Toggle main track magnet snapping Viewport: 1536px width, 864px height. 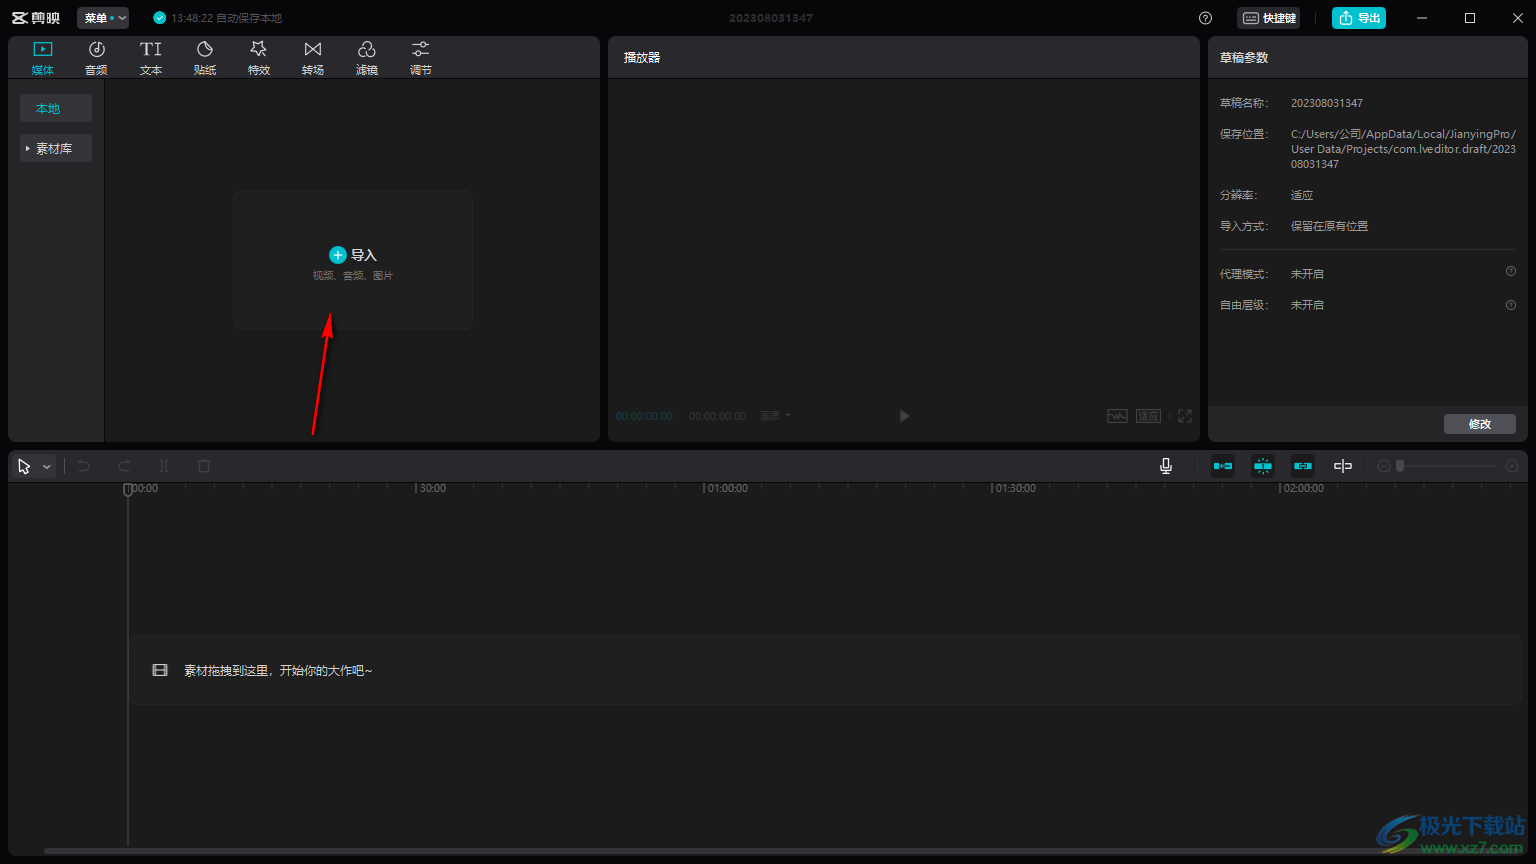pyautogui.click(x=1223, y=466)
